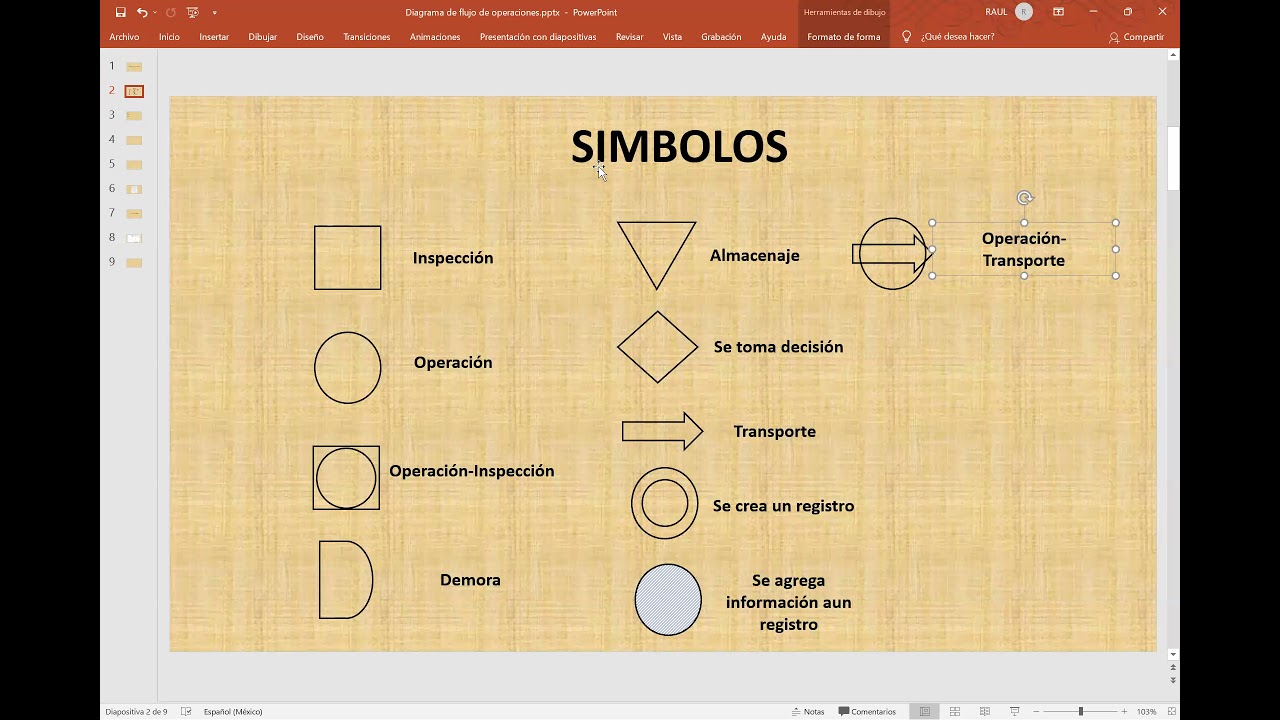Toggle the Notas pane
This screenshot has height=720, width=1280.
point(807,712)
